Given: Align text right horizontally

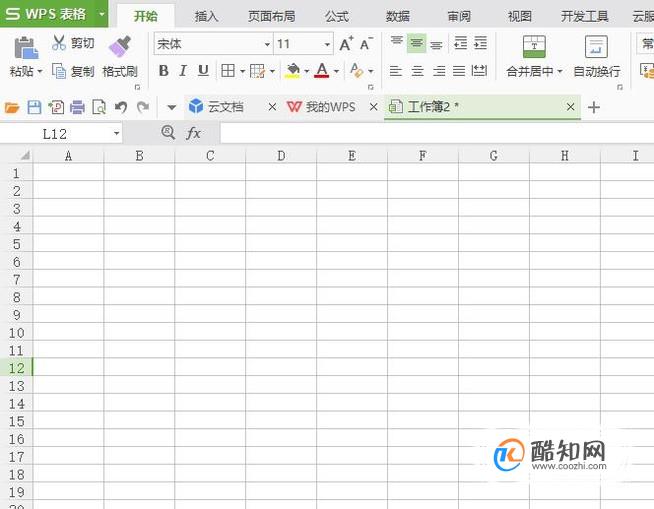Looking at the screenshot, I should [439, 71].
